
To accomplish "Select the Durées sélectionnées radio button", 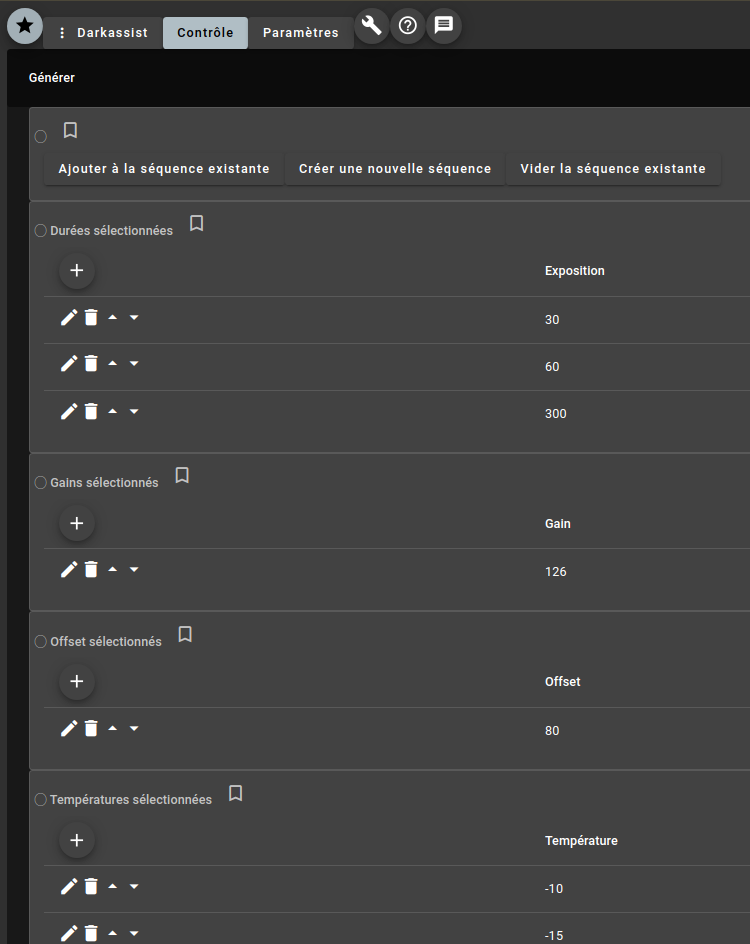I will [41, 231].
